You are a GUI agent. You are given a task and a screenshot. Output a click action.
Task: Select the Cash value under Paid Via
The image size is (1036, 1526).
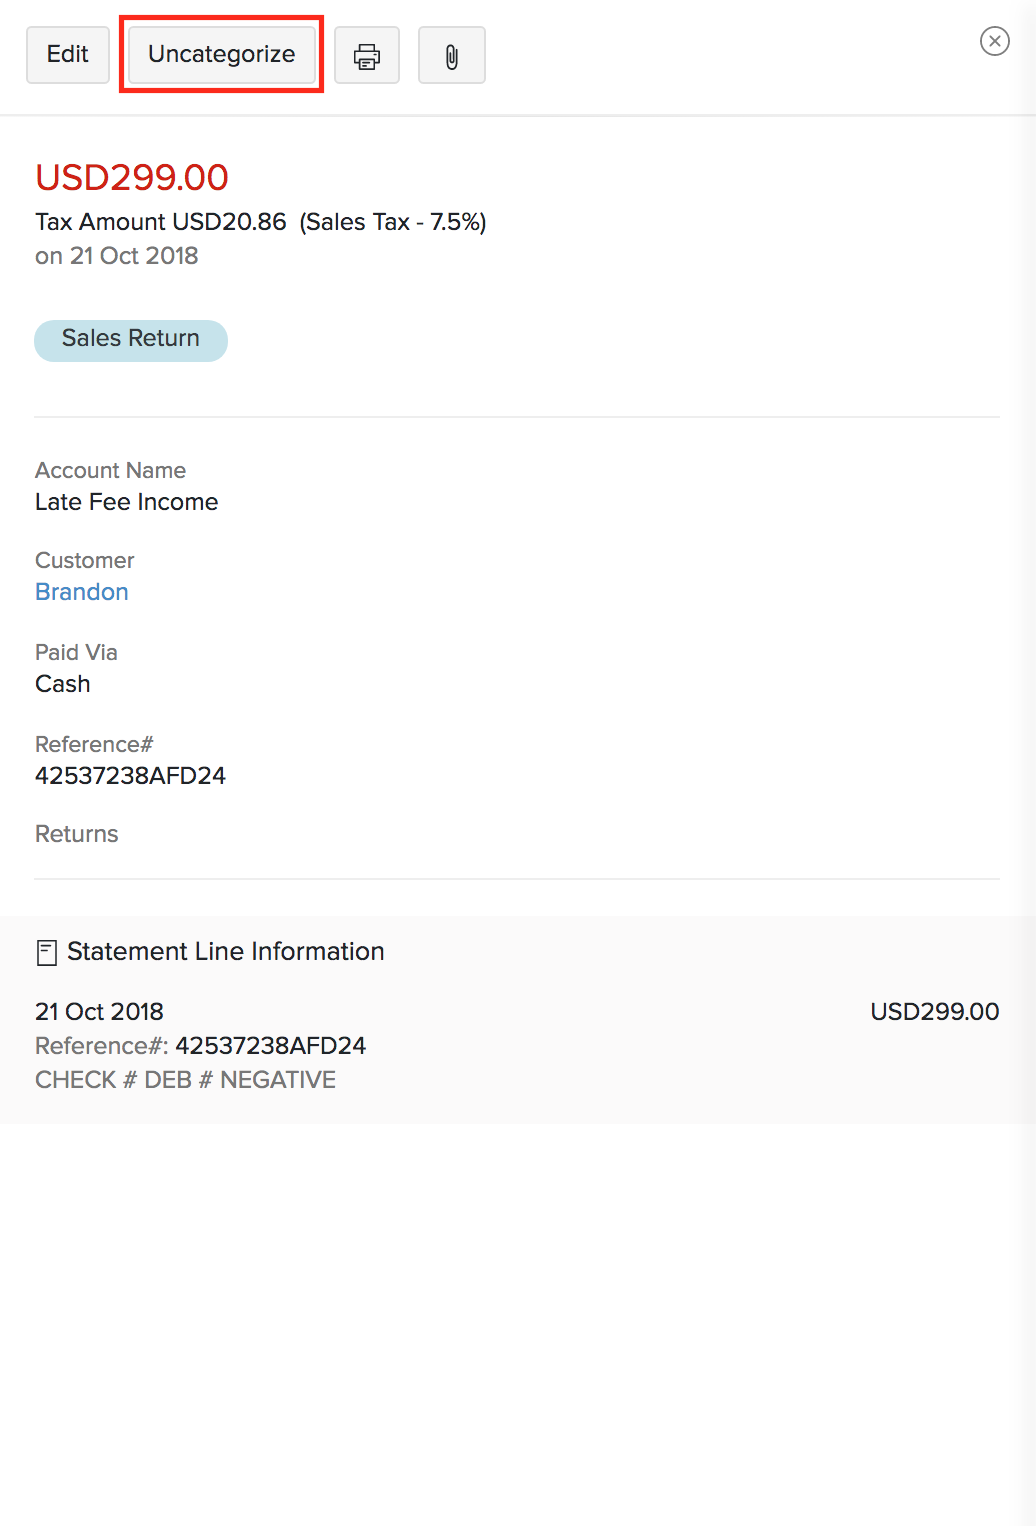63,684
